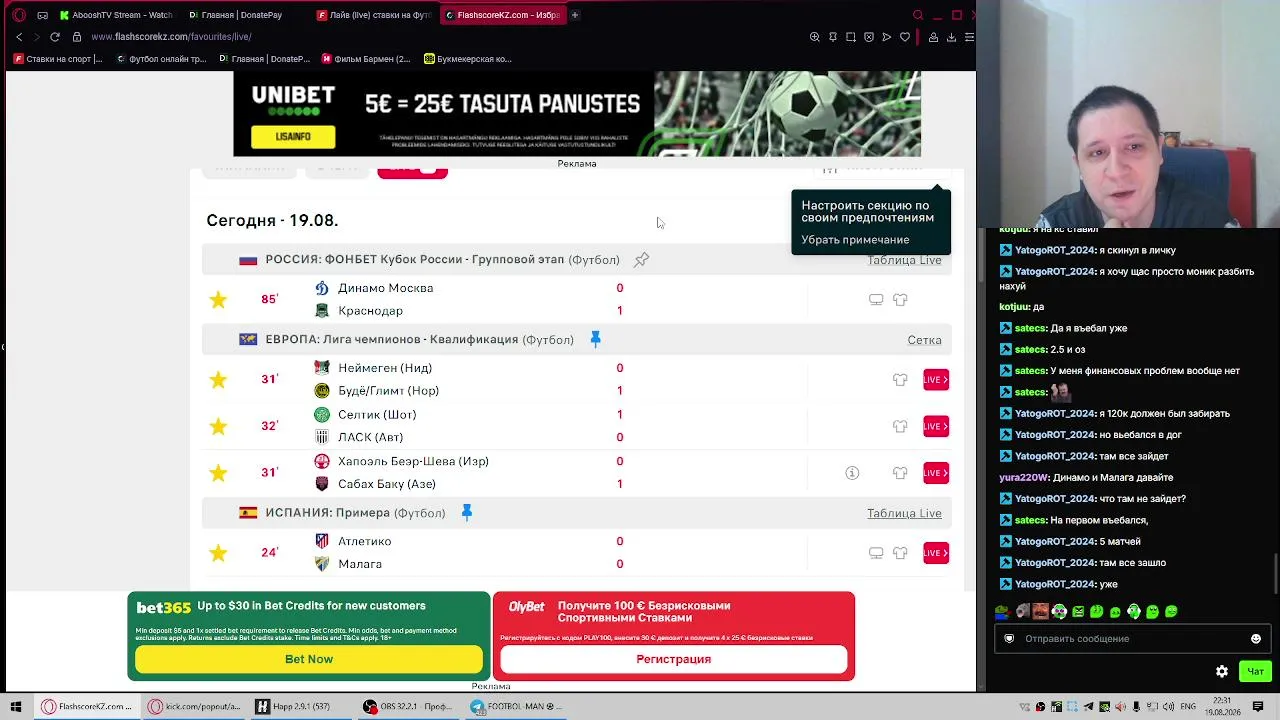
Task: Open Футбол онлайн bookmark
Action: pos(161,59)
